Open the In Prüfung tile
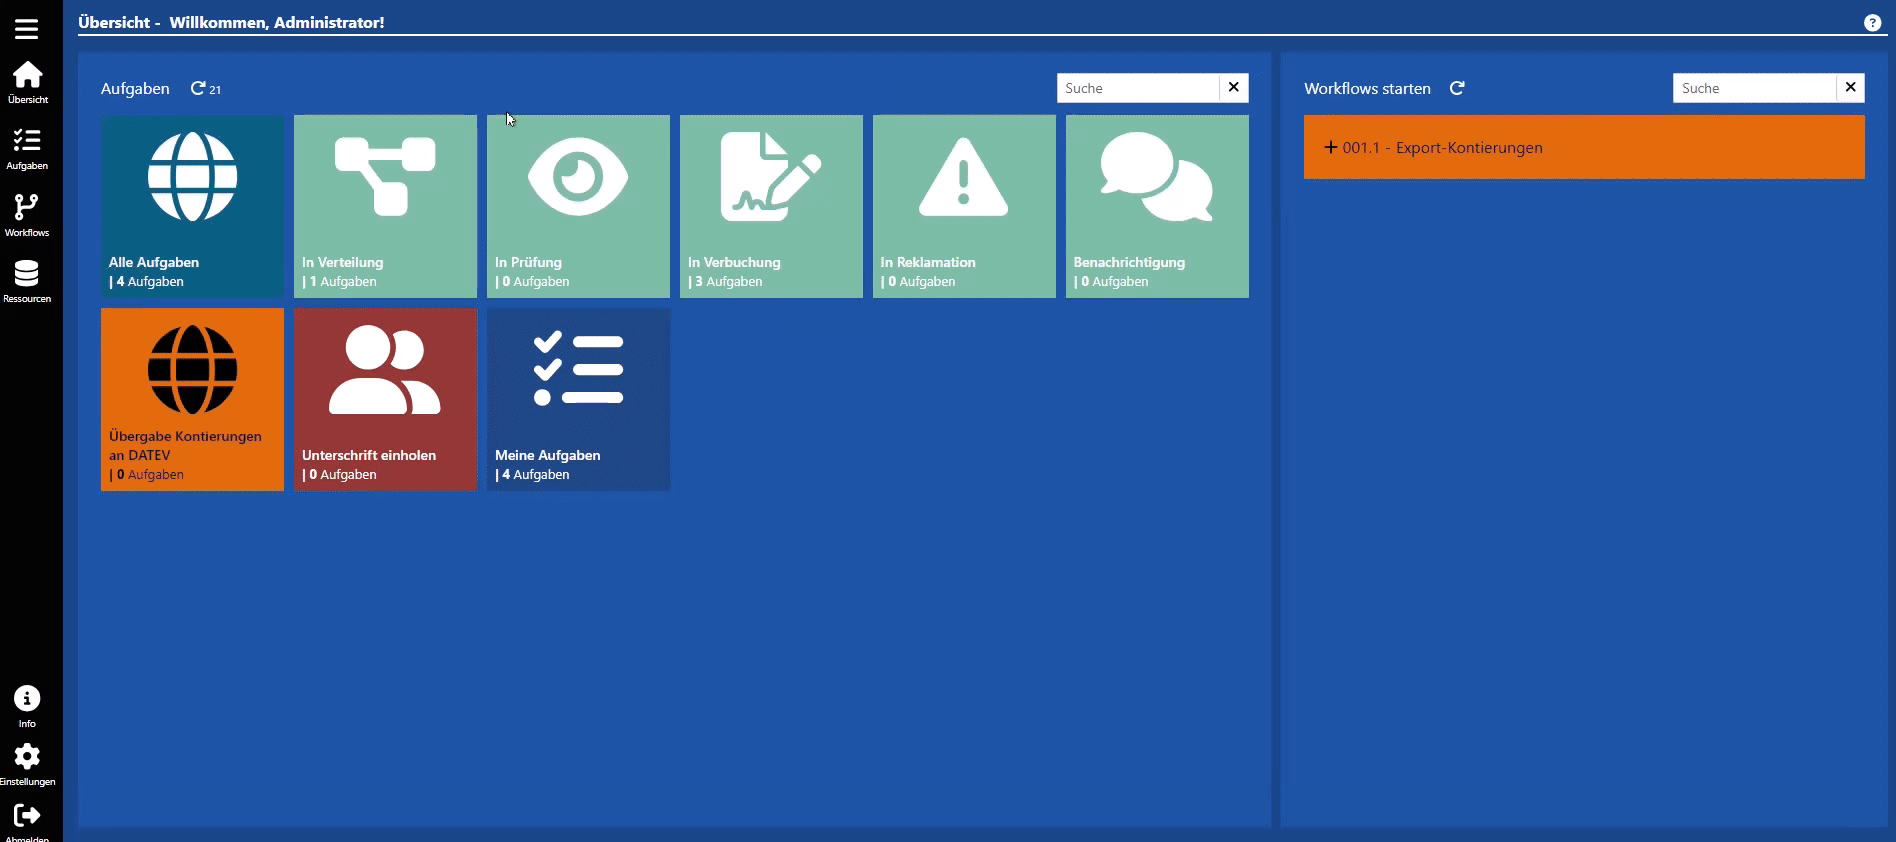The height and width of the screenshot is (842, 1896). 578,206
